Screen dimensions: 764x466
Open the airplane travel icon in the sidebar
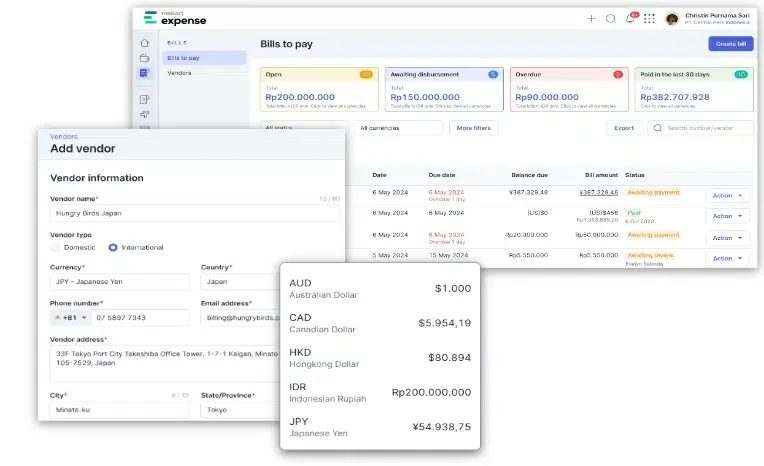[x=145, y=115]
